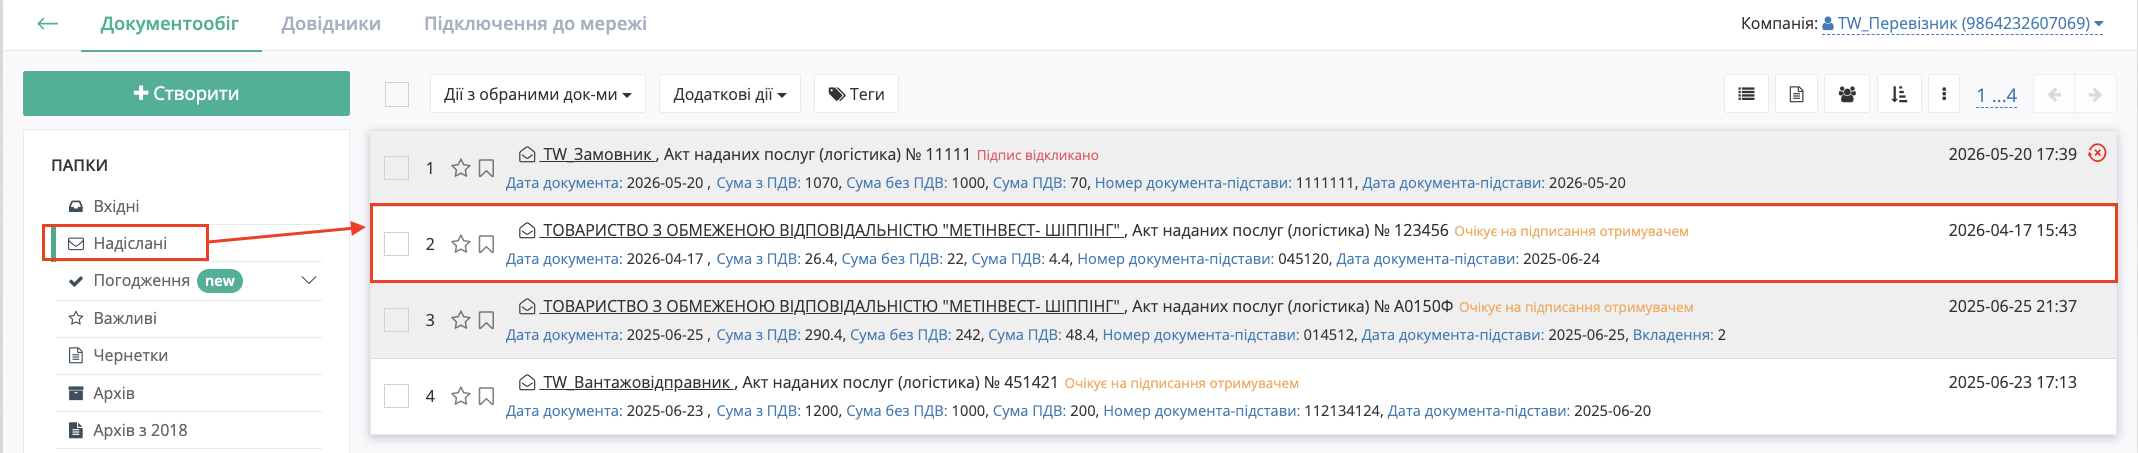
Task: Open the 'Додаткові дії' dropdown
Action: click(x=730, y=94)
